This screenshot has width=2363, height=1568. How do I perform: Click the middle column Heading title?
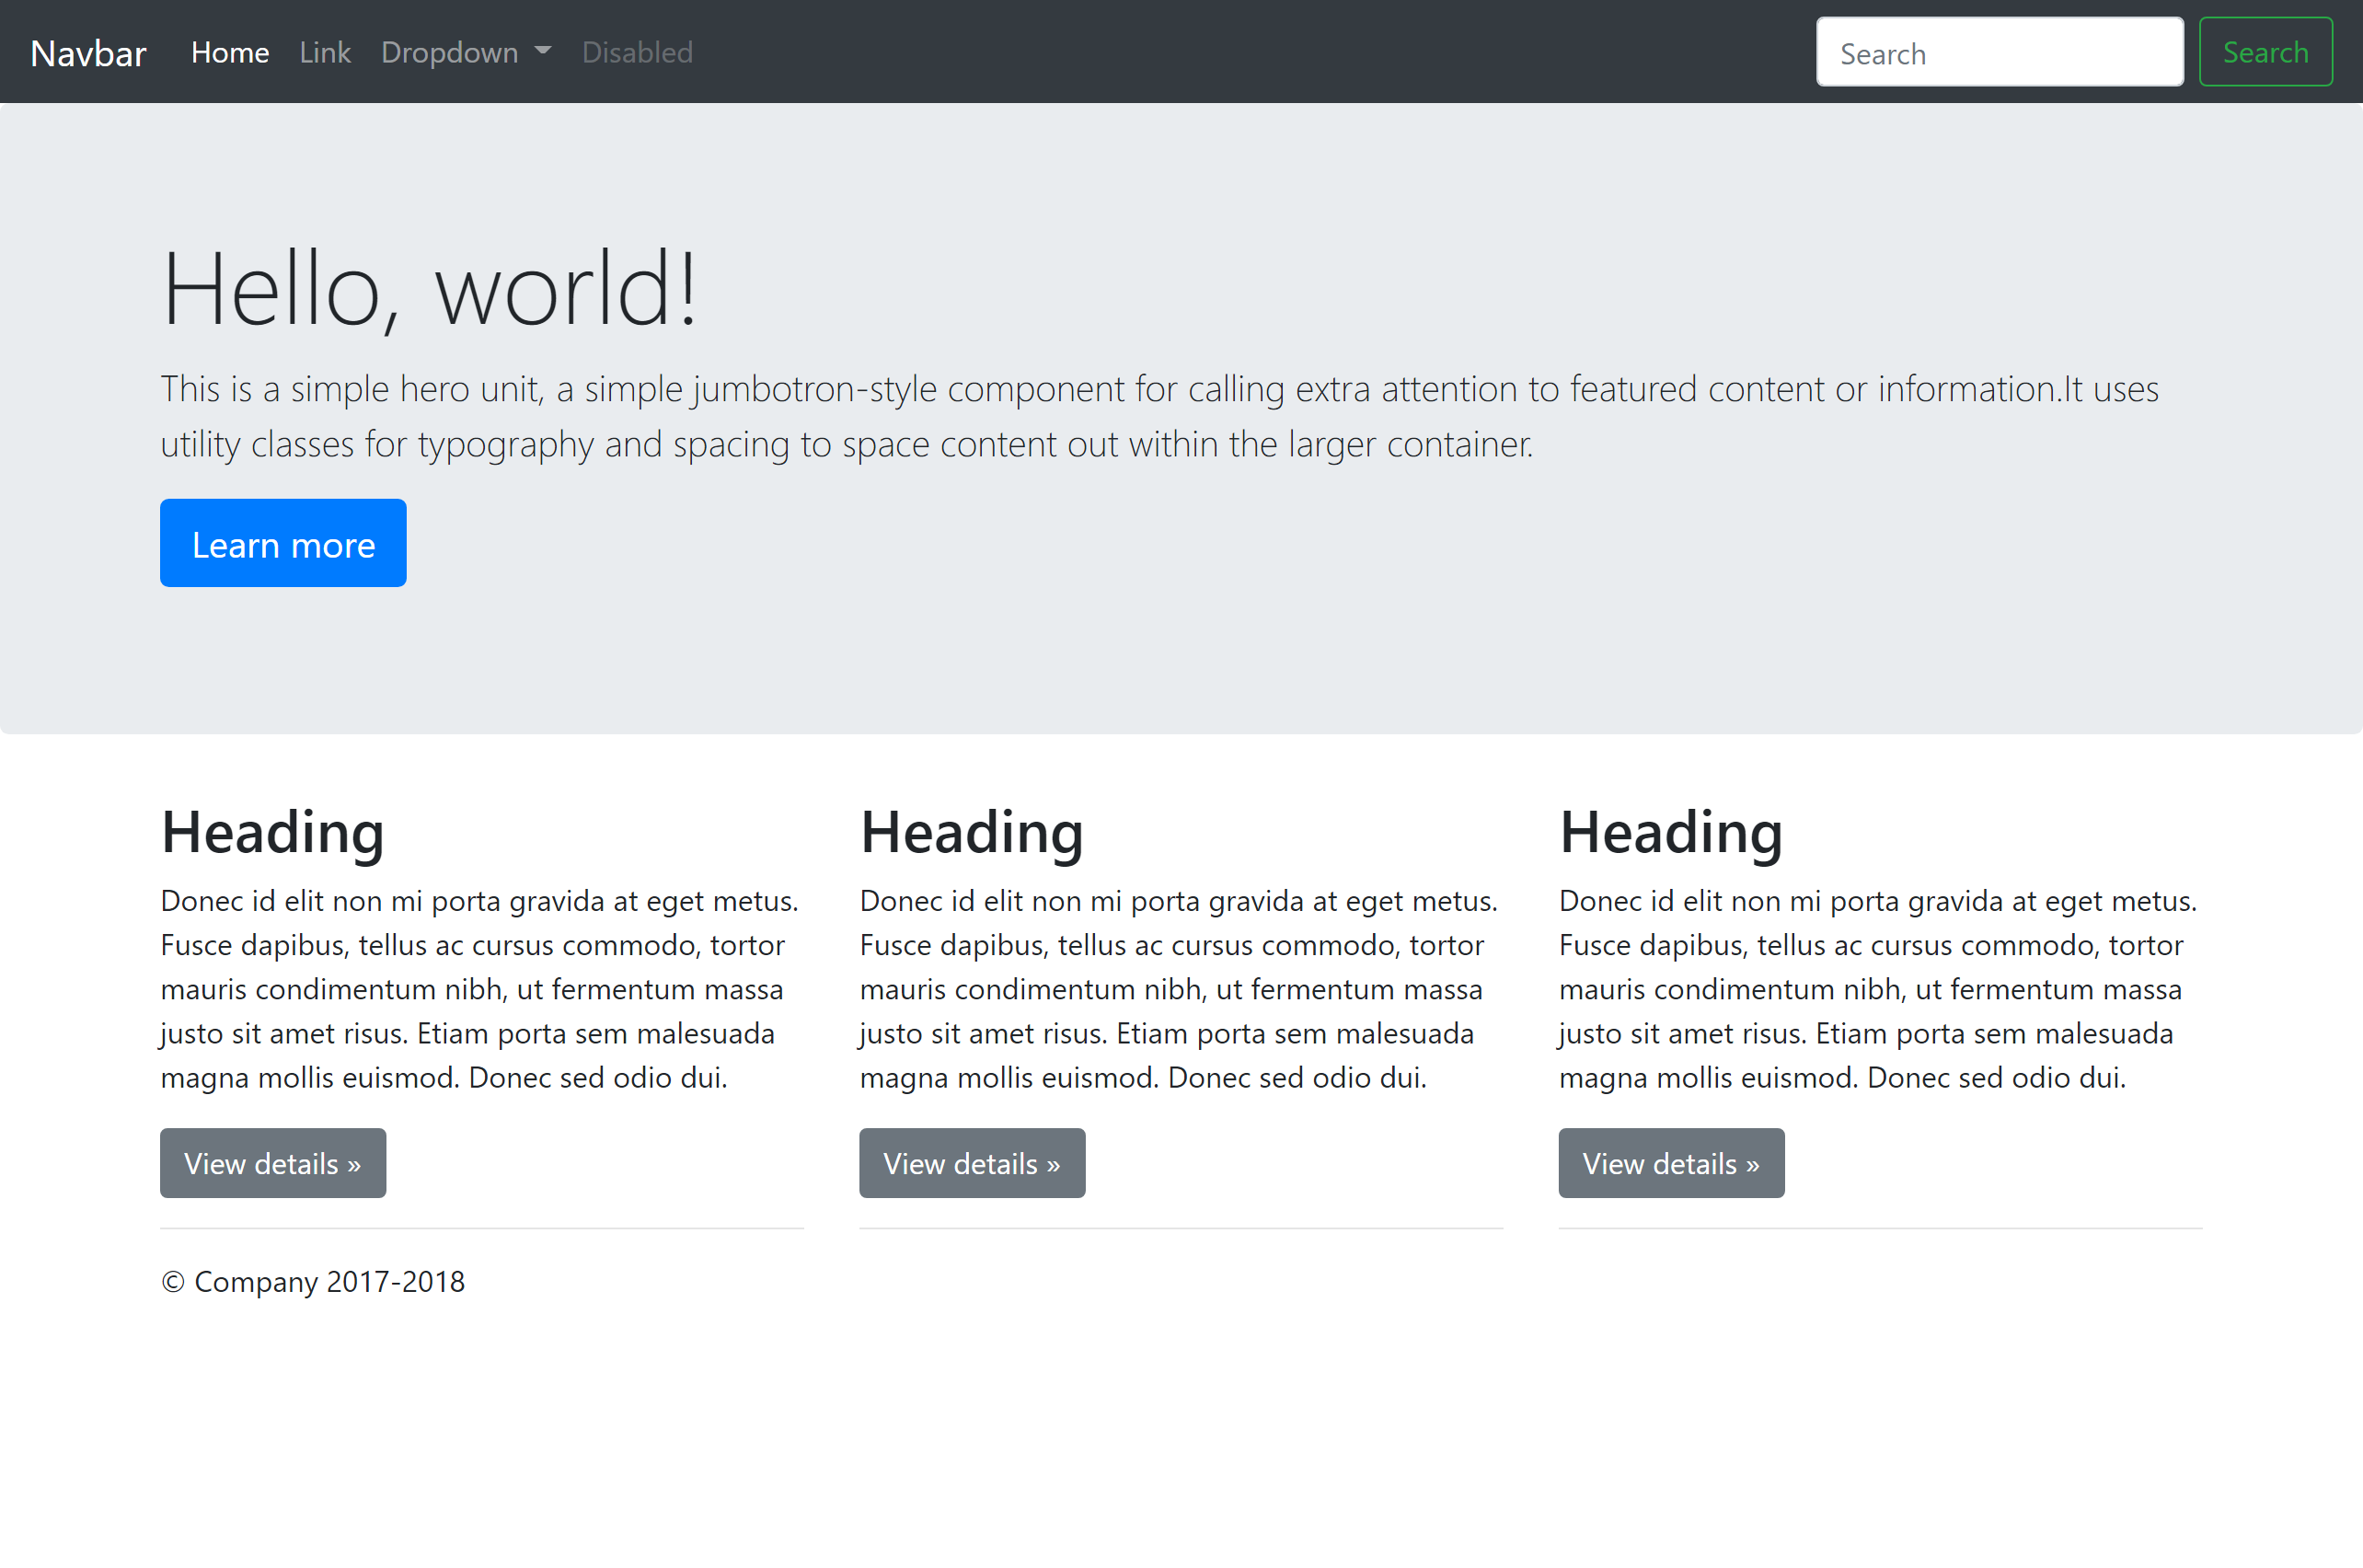(972, 832)
